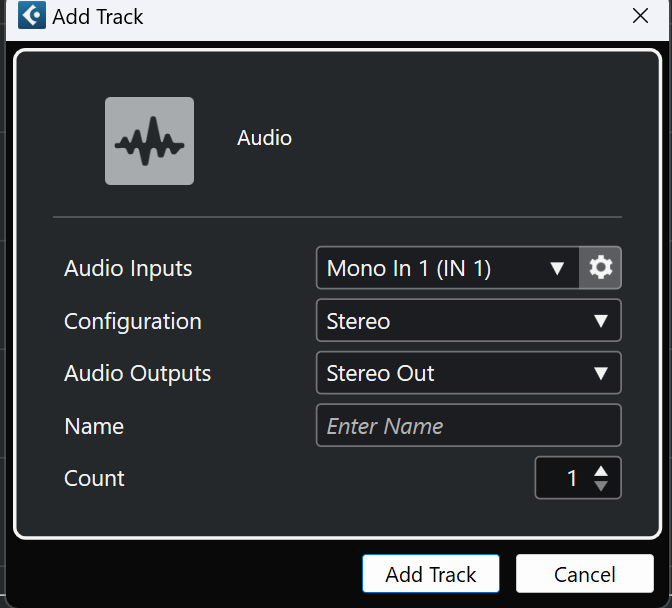
Task: Increase track Count with up arrow
Action: point(601,471)
